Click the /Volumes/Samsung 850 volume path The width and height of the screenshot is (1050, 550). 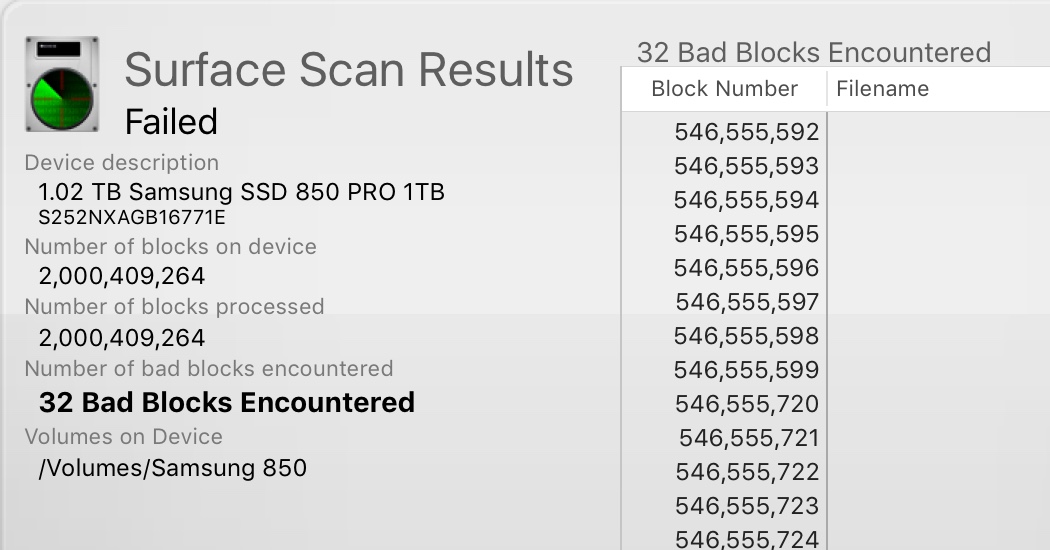click(x=172, y=468)
